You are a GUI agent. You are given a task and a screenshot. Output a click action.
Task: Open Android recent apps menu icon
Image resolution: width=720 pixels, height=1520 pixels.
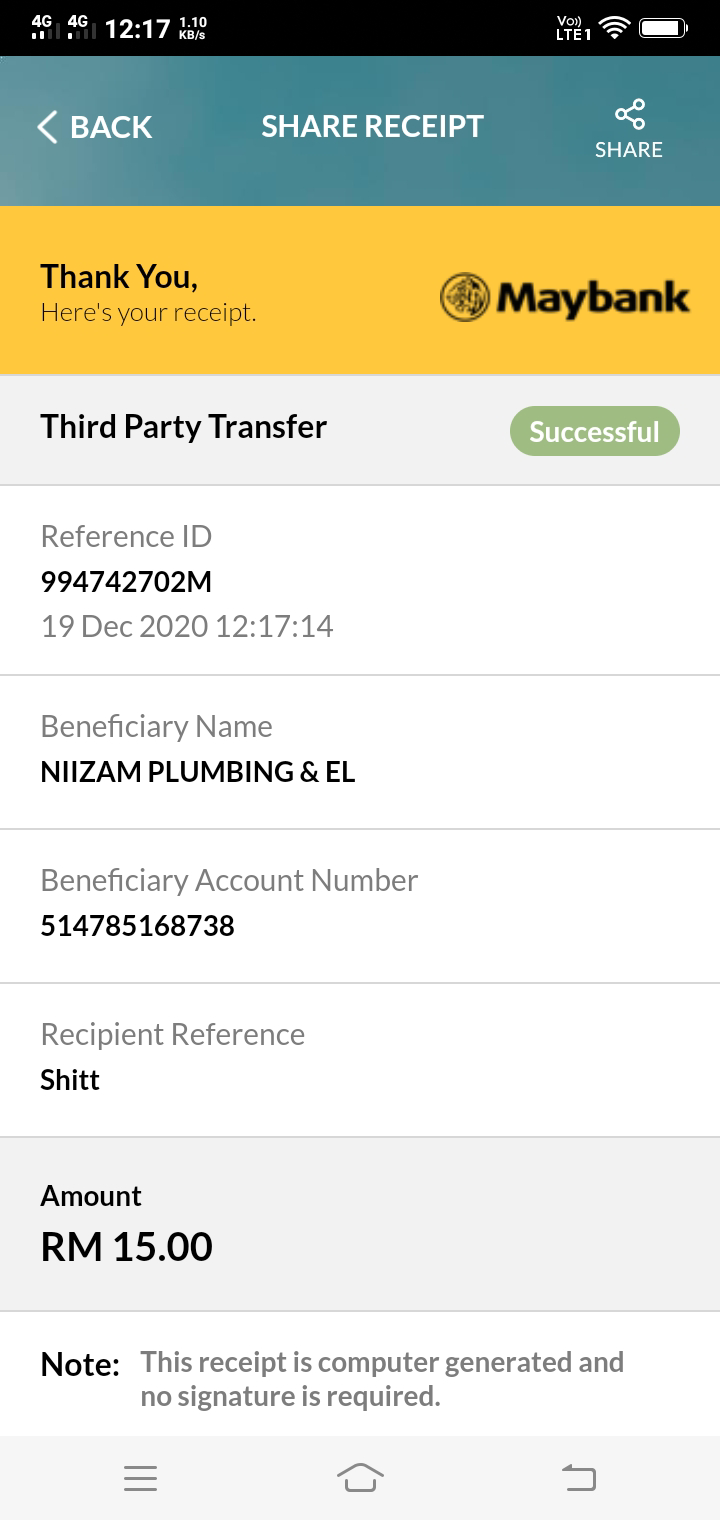(140, 1478)
